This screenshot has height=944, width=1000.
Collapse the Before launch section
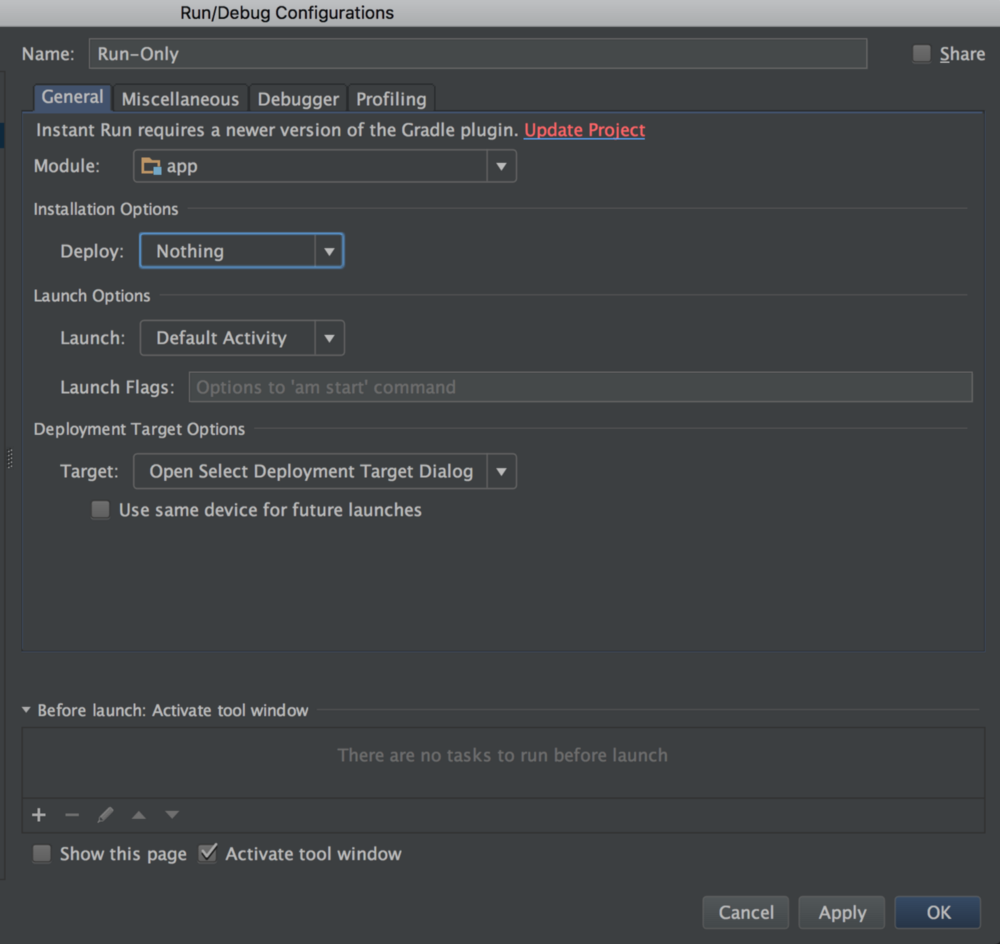pyautogui.click(x=27, y=710)
